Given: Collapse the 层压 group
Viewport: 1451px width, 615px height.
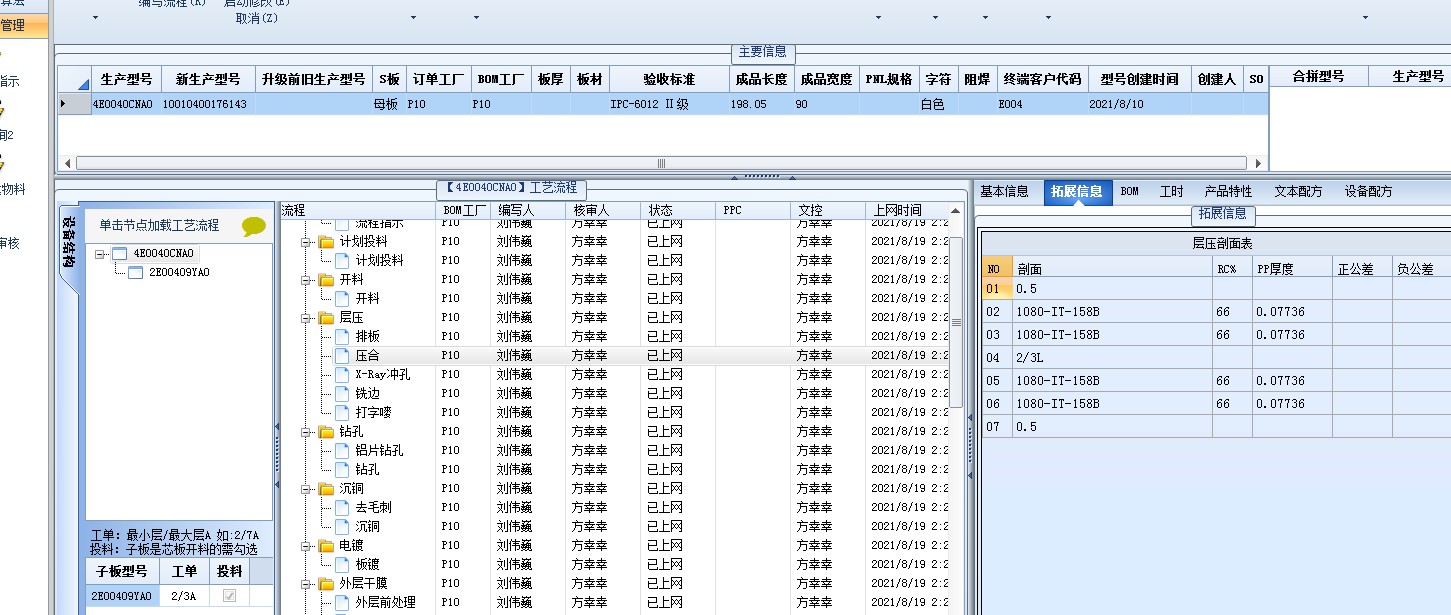Looking at the screenshot, I should (307, 318).
